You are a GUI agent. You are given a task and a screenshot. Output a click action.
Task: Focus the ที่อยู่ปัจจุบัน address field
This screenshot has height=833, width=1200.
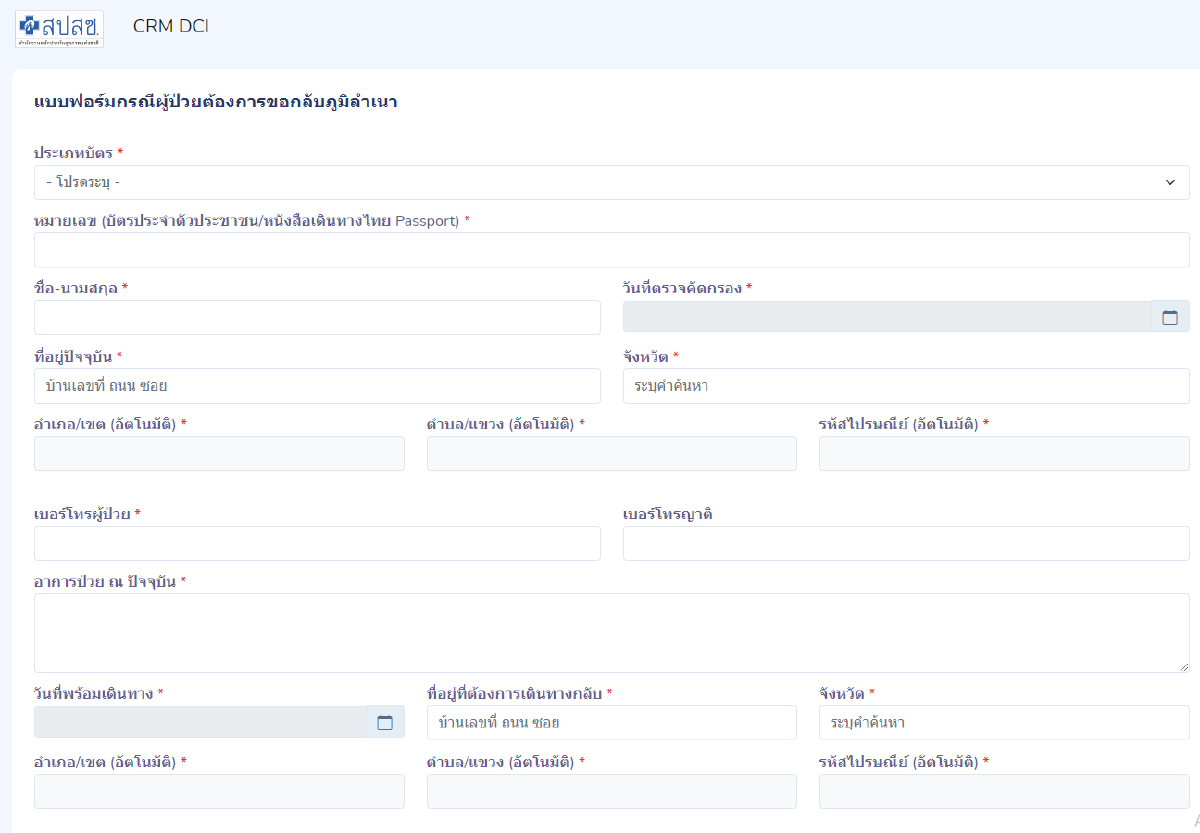(x=317, y=386)
